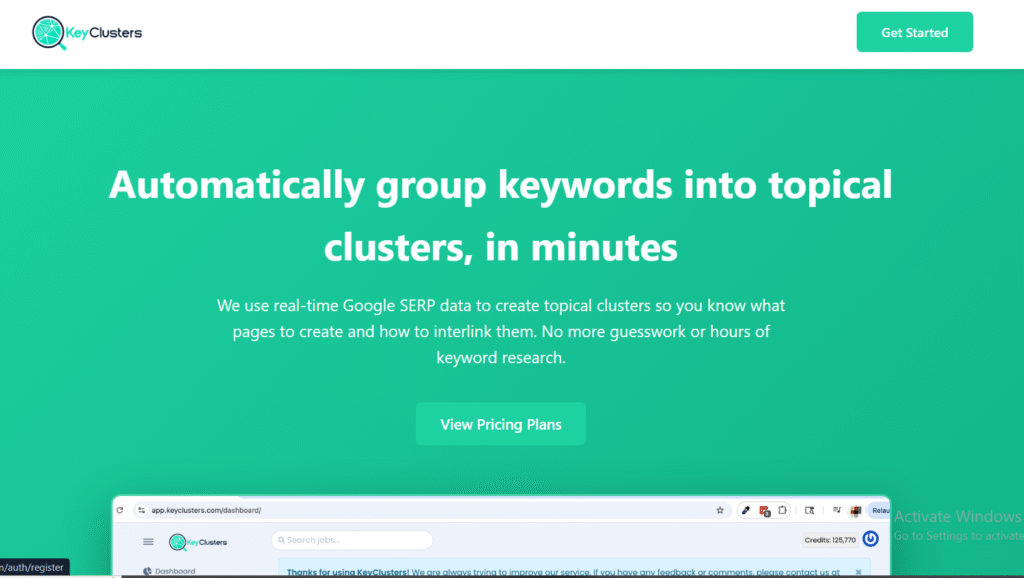This screenshot has width=1024, height=578.
Task: Click the tab search icon in the toolbar
Action: (x=810, y=510)
